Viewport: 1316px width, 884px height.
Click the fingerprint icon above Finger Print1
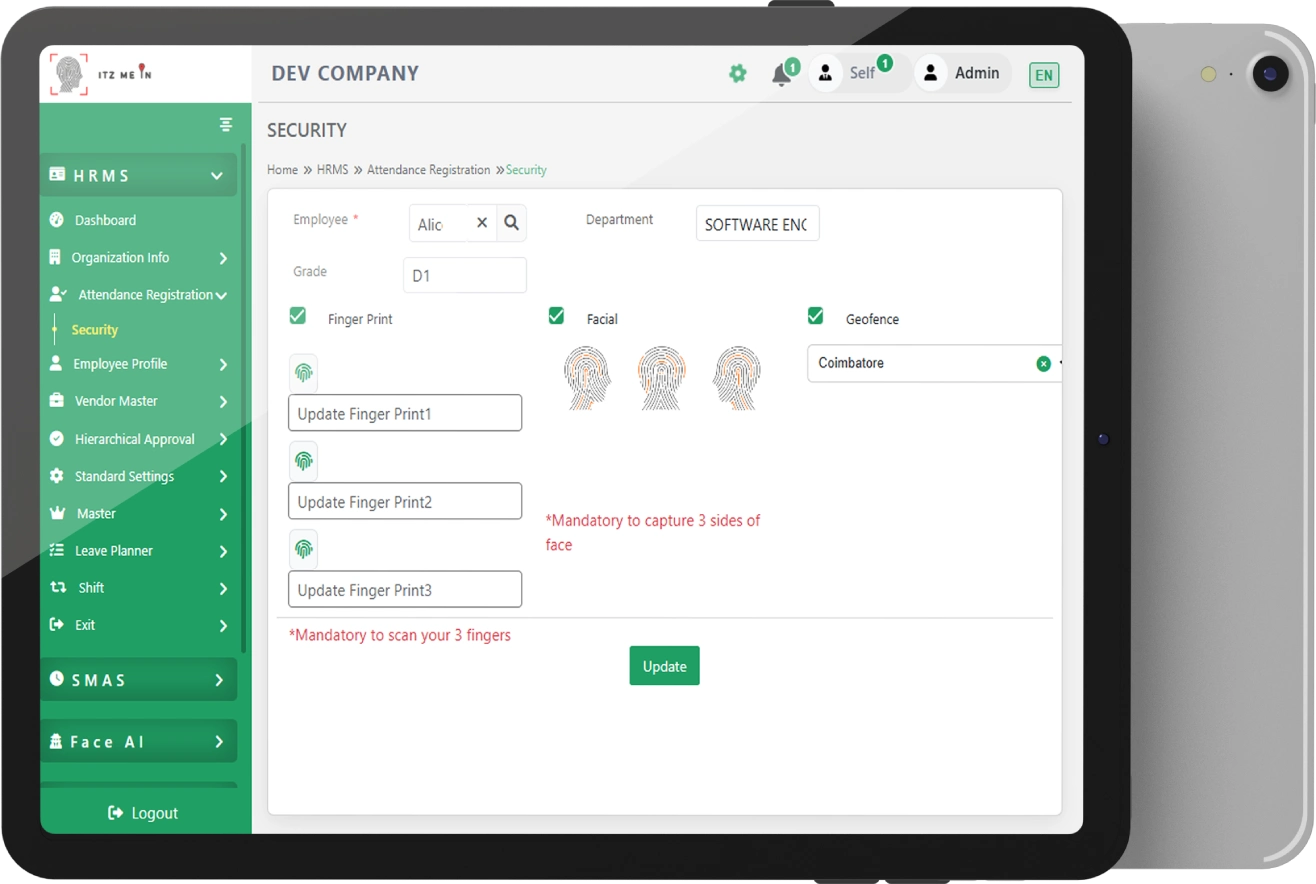(x=303, y=374)
